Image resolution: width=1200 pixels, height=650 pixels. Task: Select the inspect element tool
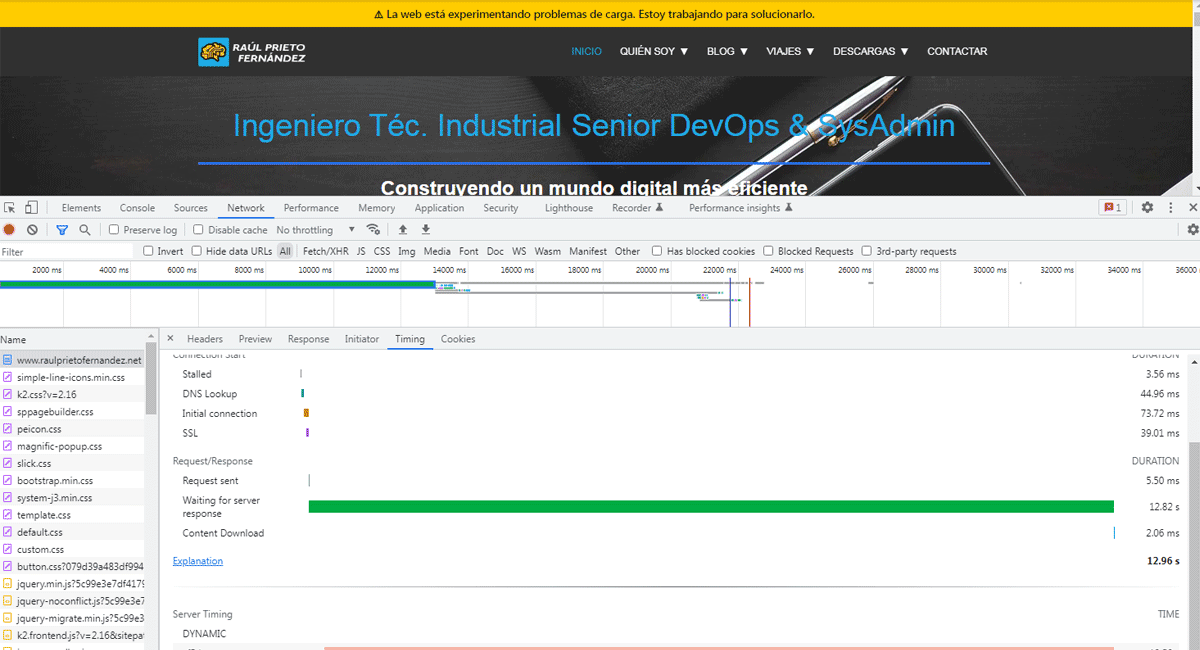pyautogui.click(x=10, y=207)
